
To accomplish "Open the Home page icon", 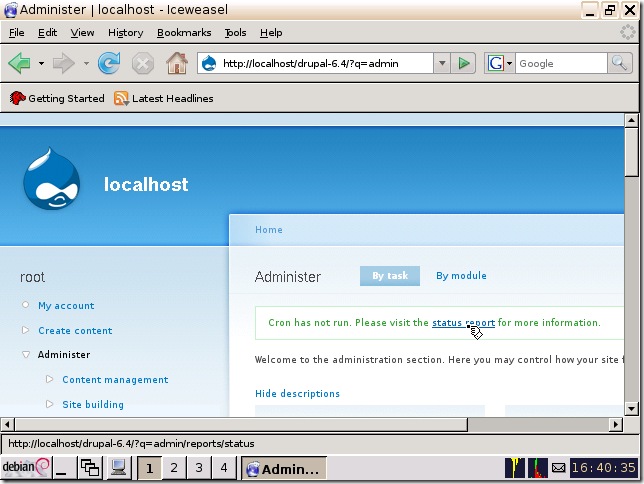I will tap(177, 63).
